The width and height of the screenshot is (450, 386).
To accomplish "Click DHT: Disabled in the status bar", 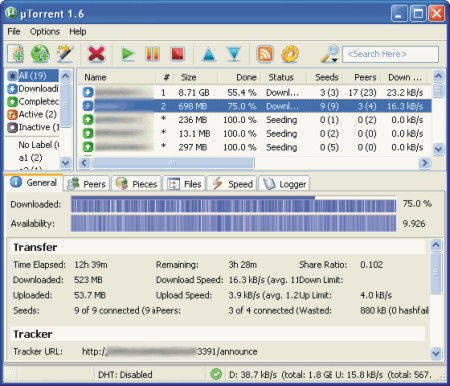I will pyautogui.click(x=125, y=375).
